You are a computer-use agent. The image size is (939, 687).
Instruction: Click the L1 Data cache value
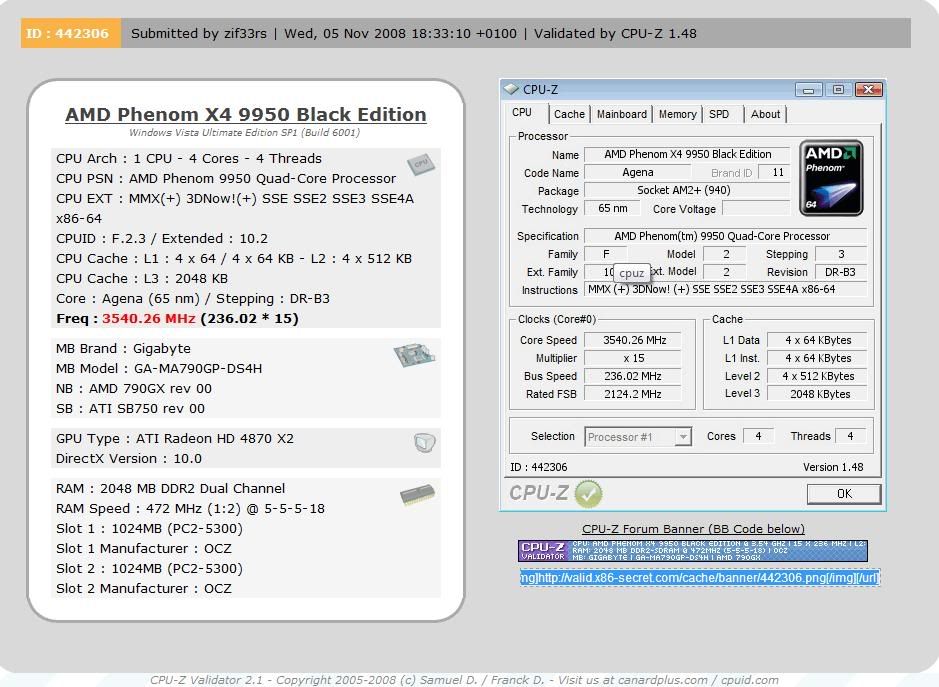[x=817, y=340]
